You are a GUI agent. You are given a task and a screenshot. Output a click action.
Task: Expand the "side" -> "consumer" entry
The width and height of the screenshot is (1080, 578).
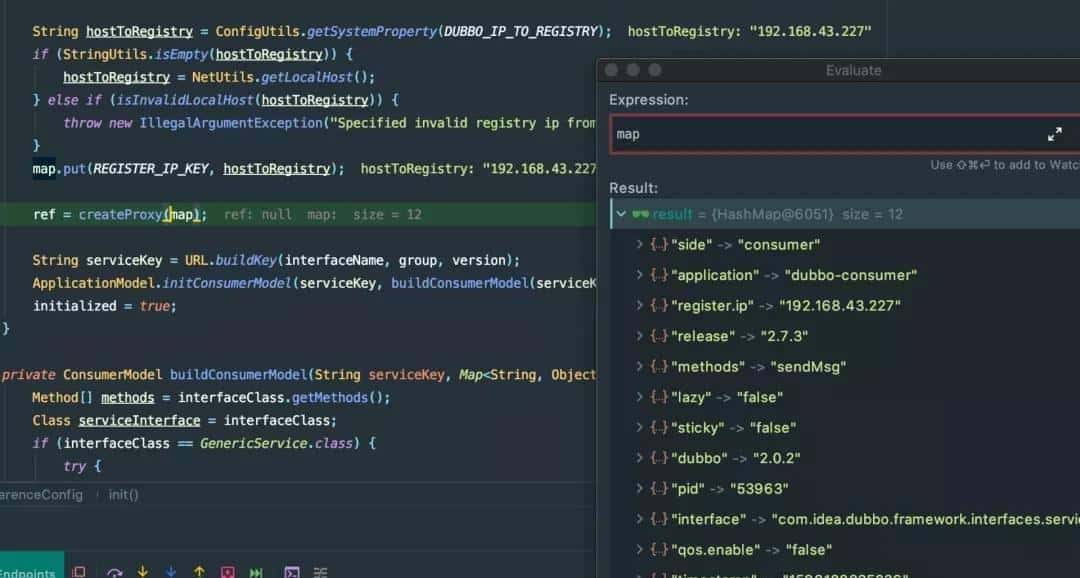pyautogui.click(x=640, y=245)
